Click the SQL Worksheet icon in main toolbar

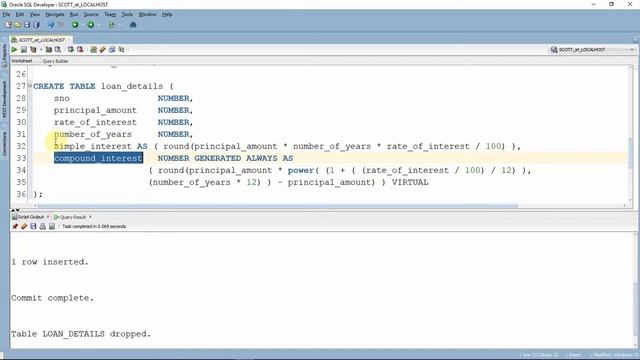pos(112,25)
